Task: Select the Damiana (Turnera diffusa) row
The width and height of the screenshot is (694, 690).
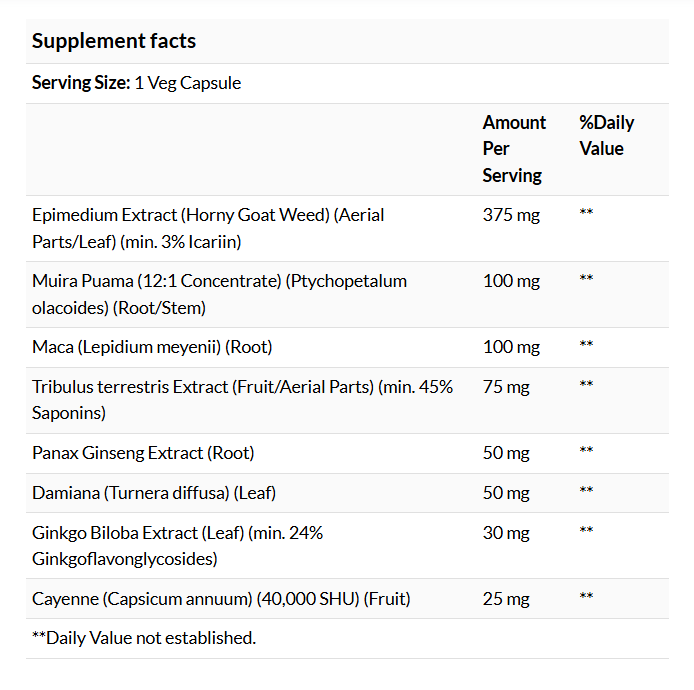Action: coord(347,493)
